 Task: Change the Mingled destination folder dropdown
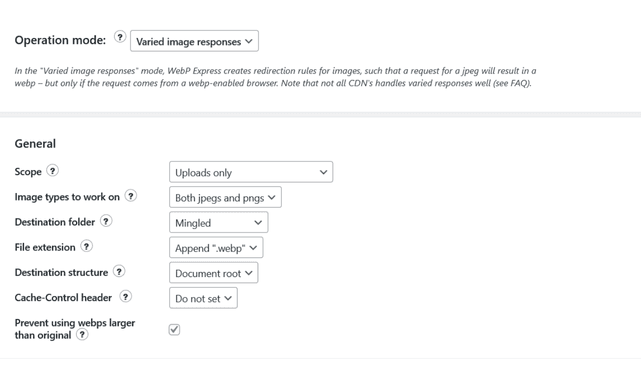219,223
